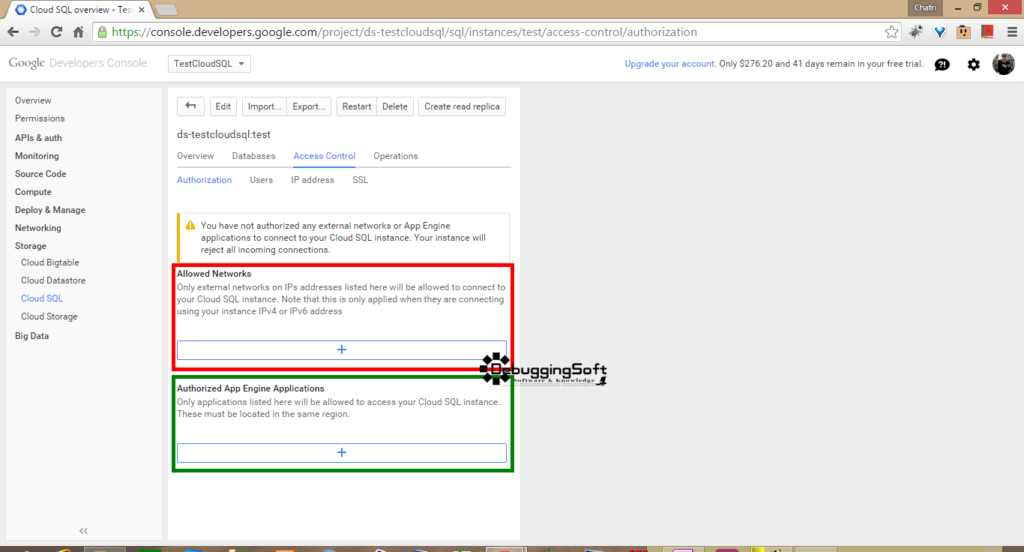Image resolution: width=1024 pixels, height=552 pixels.
Task: Close the Cloud SQL overview tab
Action: (142, 10)
